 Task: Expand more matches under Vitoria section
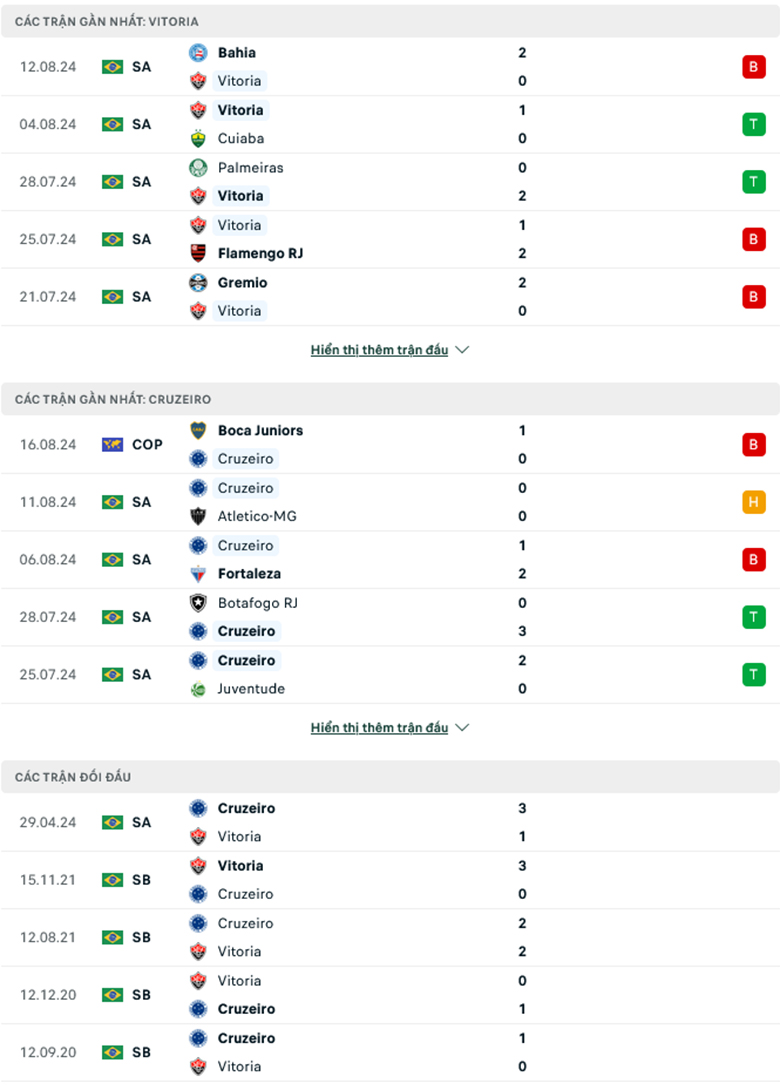[378, 349]
